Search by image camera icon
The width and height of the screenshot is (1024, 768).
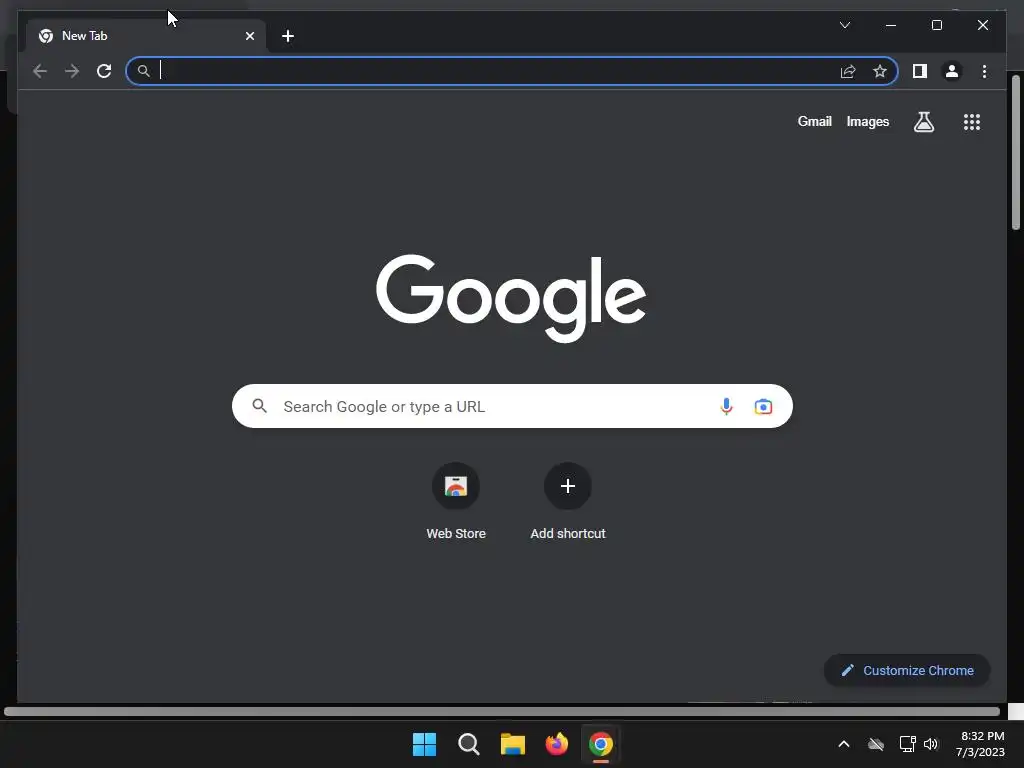763,406
